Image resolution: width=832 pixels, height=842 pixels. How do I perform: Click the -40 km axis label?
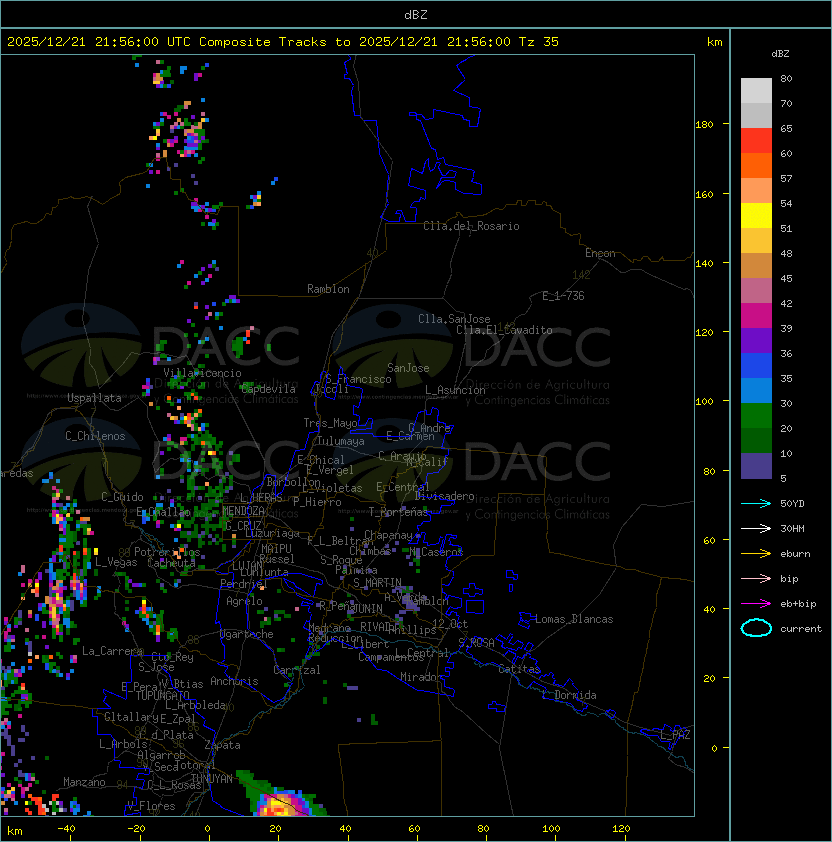(66, 829)
